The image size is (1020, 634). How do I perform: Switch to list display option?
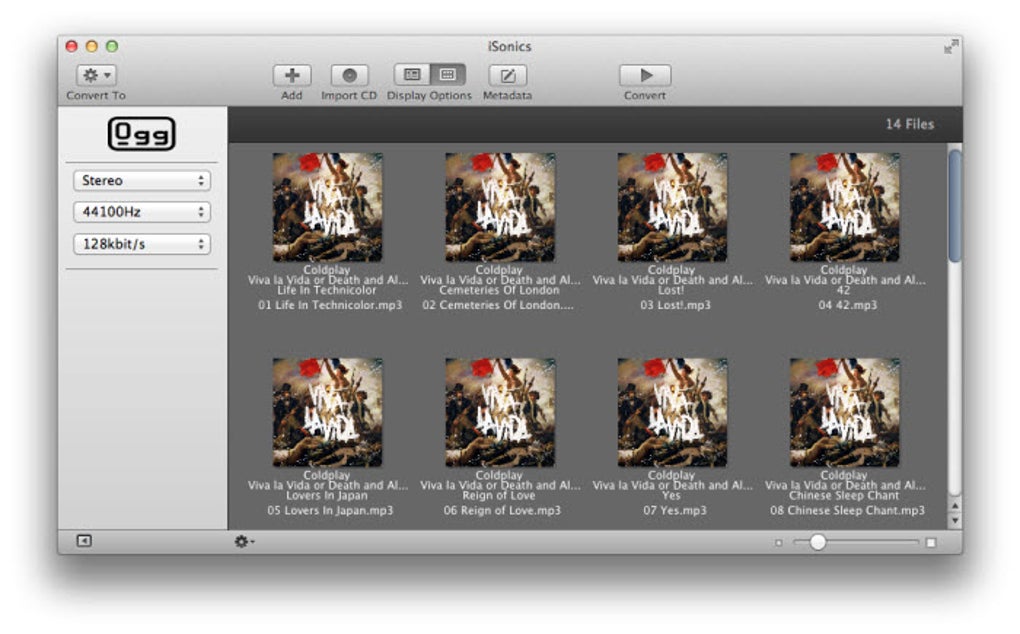click(412, 75)
